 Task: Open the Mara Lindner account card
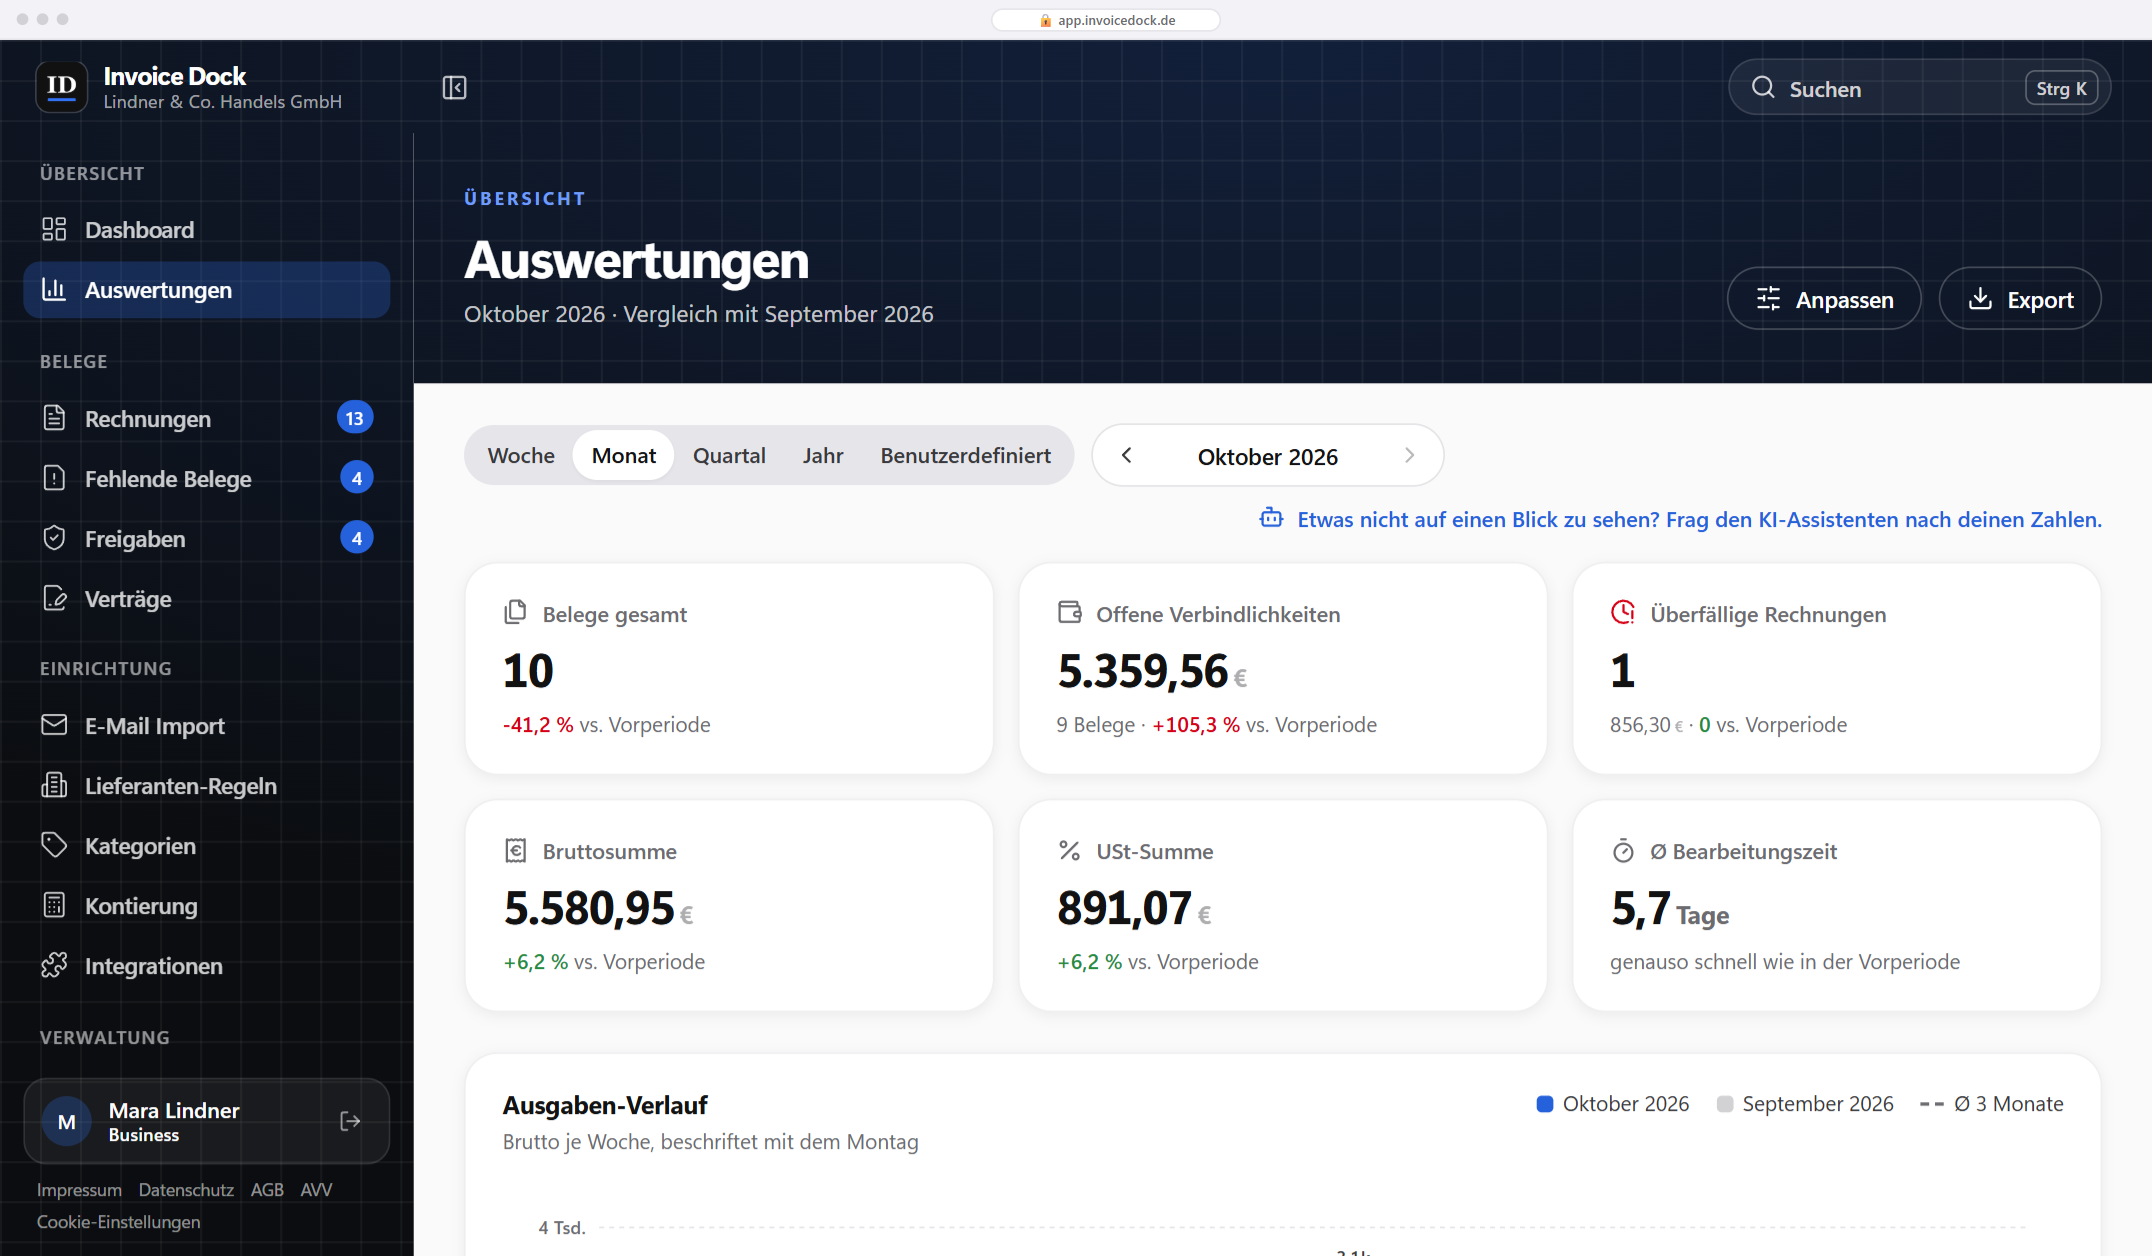point(207,1121)
